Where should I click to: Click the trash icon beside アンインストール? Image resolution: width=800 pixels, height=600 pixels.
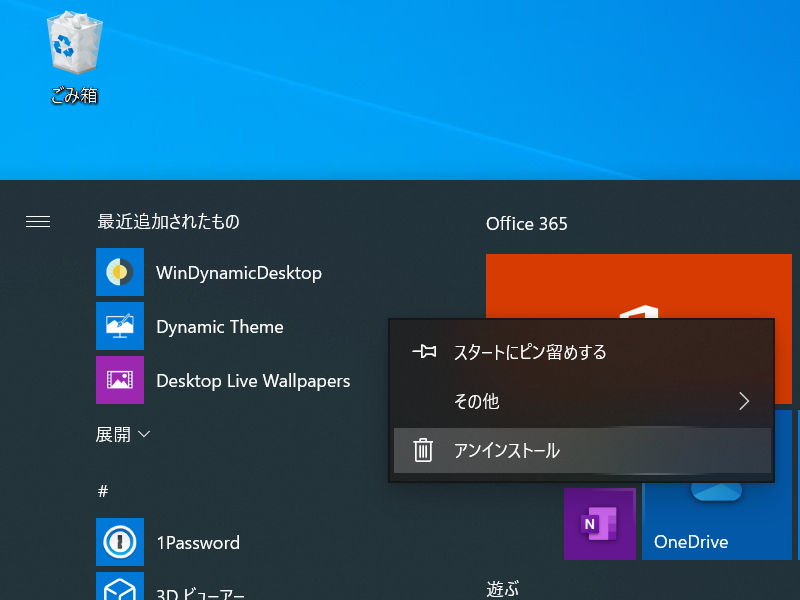click(x=425, y=450)
